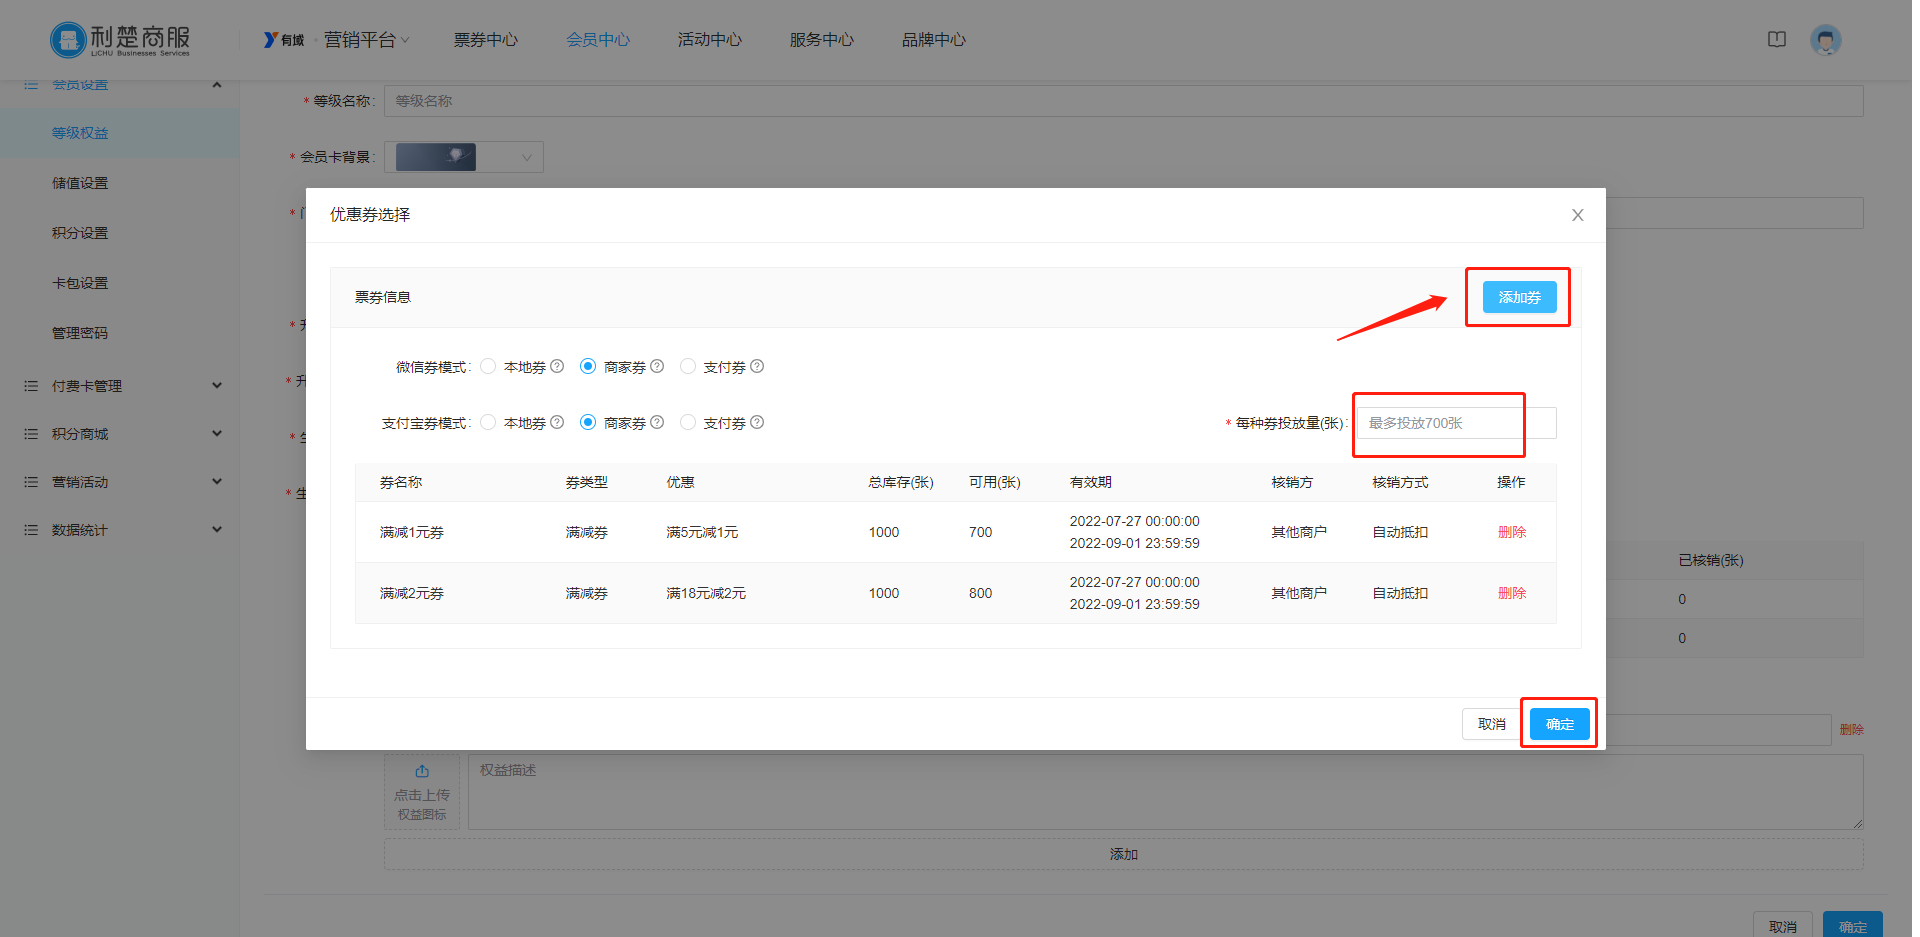Click the upload icon for 权益图标
The height and width of the screenshot is (937, 1920).
422,771
